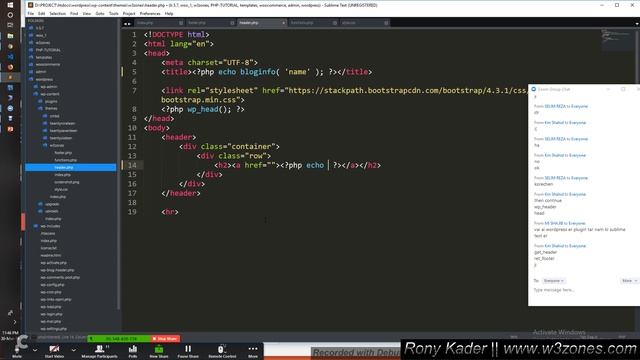640x360 pixels.
Task: Open screenshot.png in the sidebar
Action: tap(67, 182)
